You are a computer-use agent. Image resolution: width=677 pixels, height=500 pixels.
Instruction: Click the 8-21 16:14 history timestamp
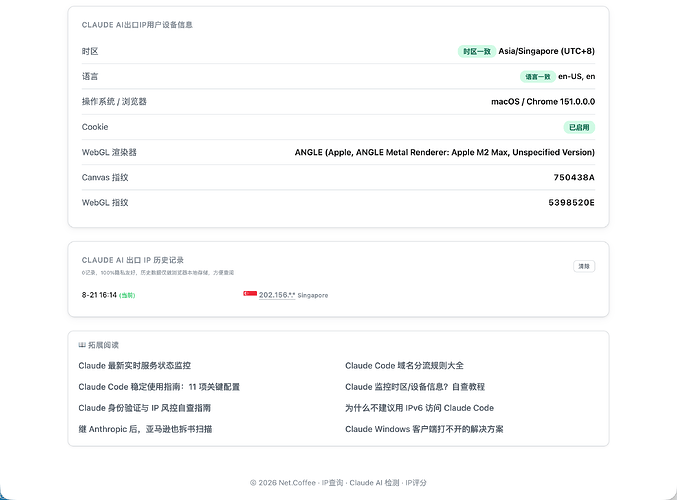99,295
